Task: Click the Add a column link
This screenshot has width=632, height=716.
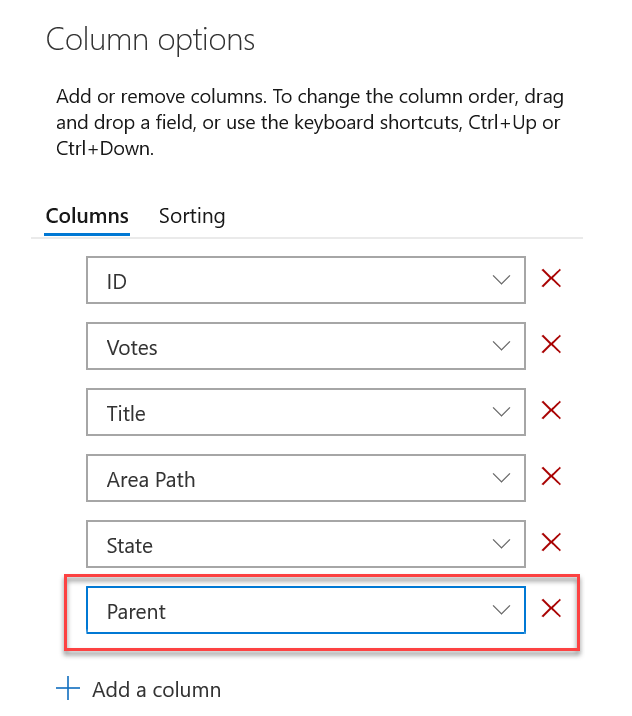Action: pos(156,689)
